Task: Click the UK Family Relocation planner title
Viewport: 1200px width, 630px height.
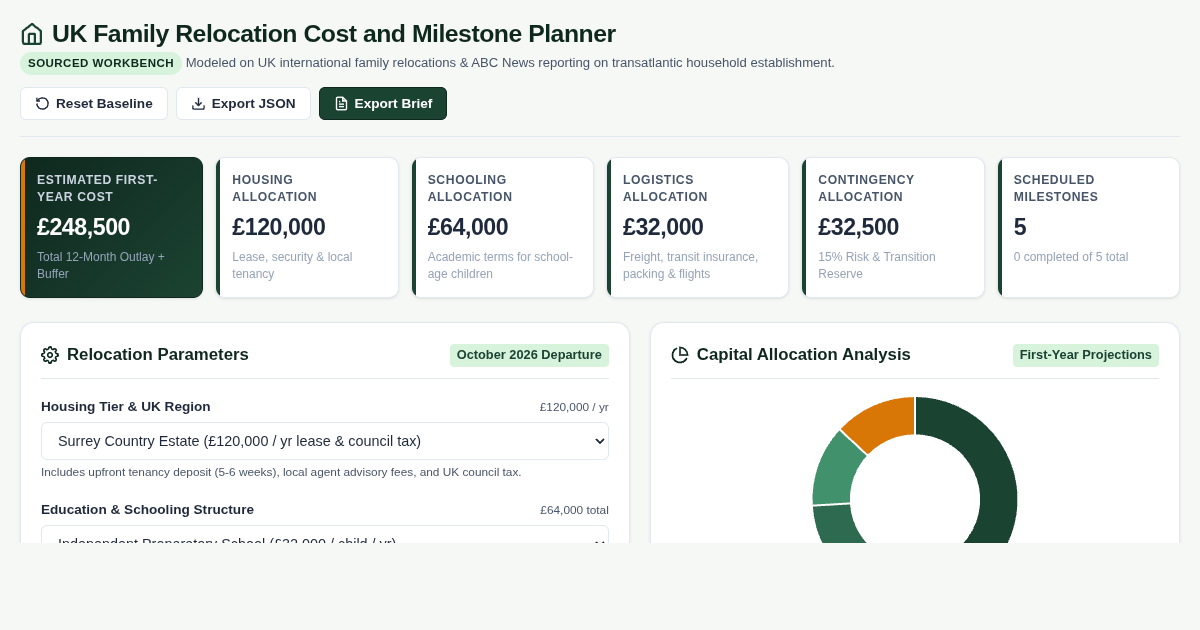Action: (x=334, y=34)
